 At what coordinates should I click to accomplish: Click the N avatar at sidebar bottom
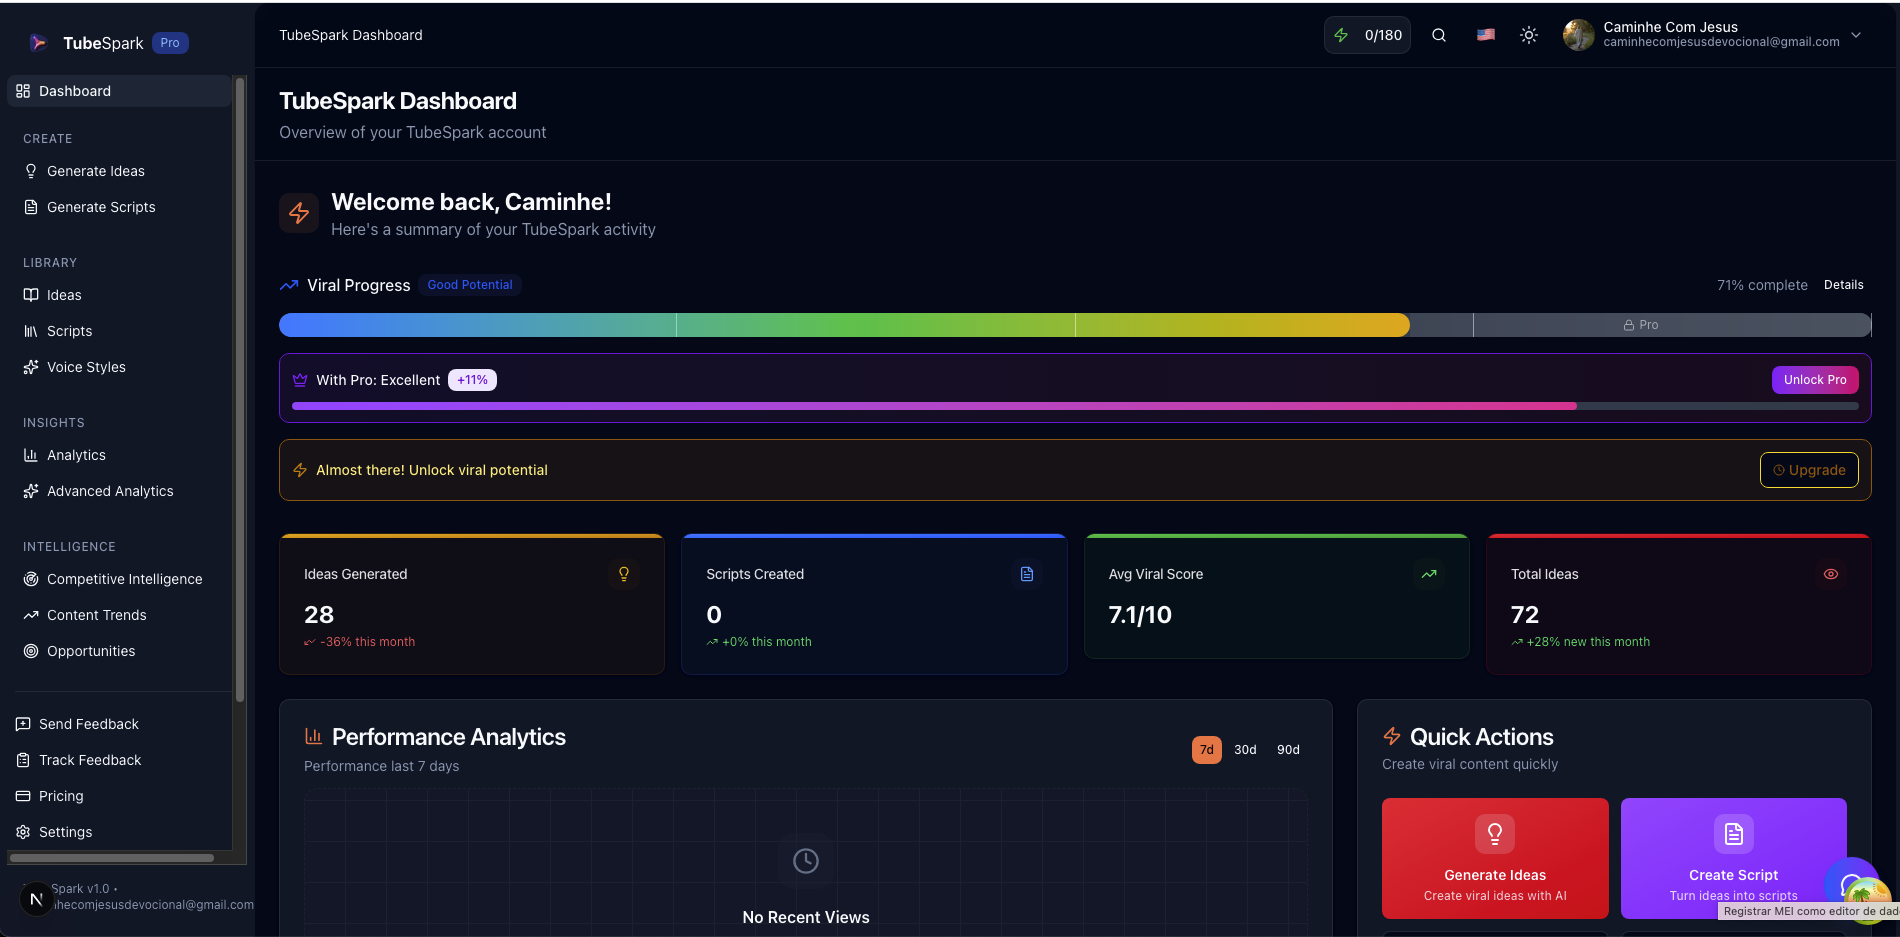pos(36,899)
